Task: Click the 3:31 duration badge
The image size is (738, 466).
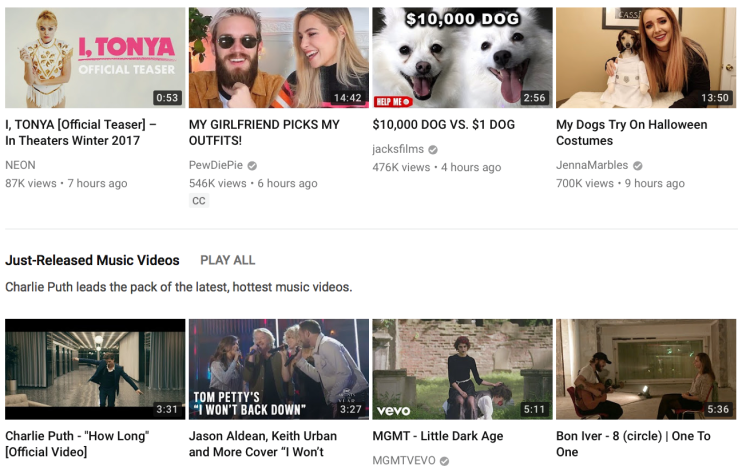Action: [x=167, y=410]
